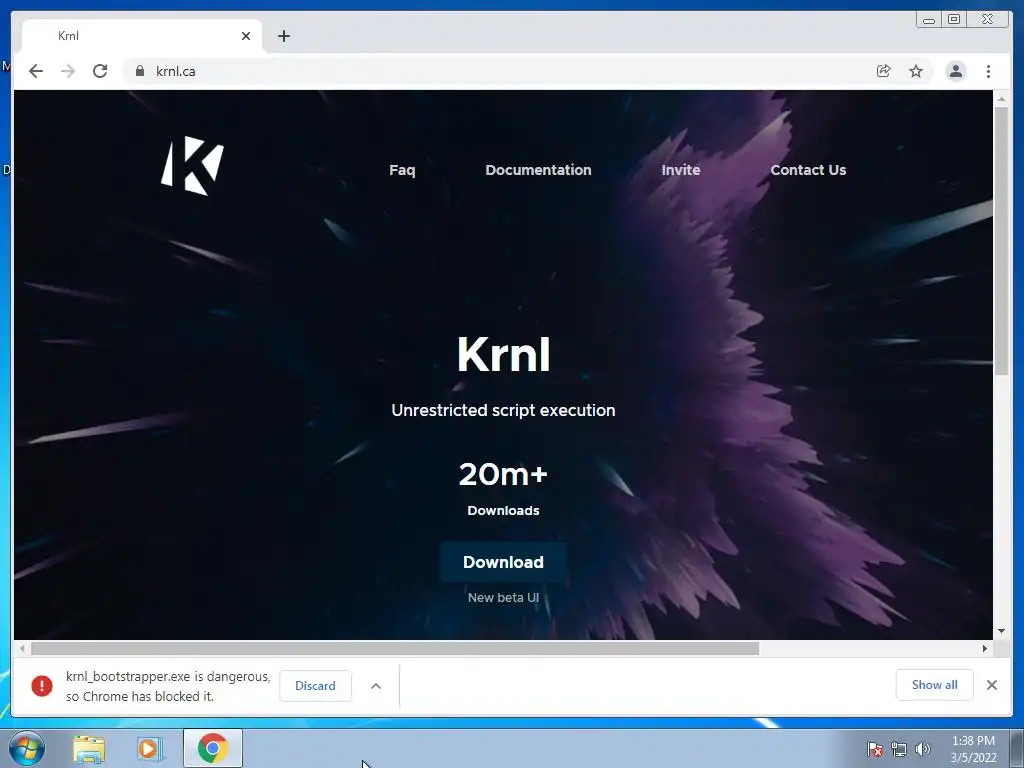Image resolution: width=1024 pixels, height=768 pixels.
Task: Open Windows Start menu
Action: pyautogui.click(x=27, y=748)
